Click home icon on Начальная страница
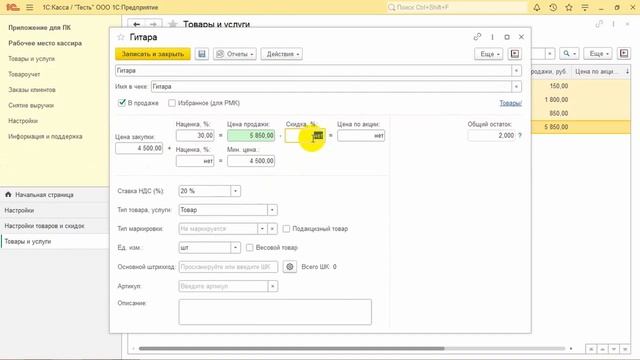The height and width of the screenshot is (360, 640). 8,195
